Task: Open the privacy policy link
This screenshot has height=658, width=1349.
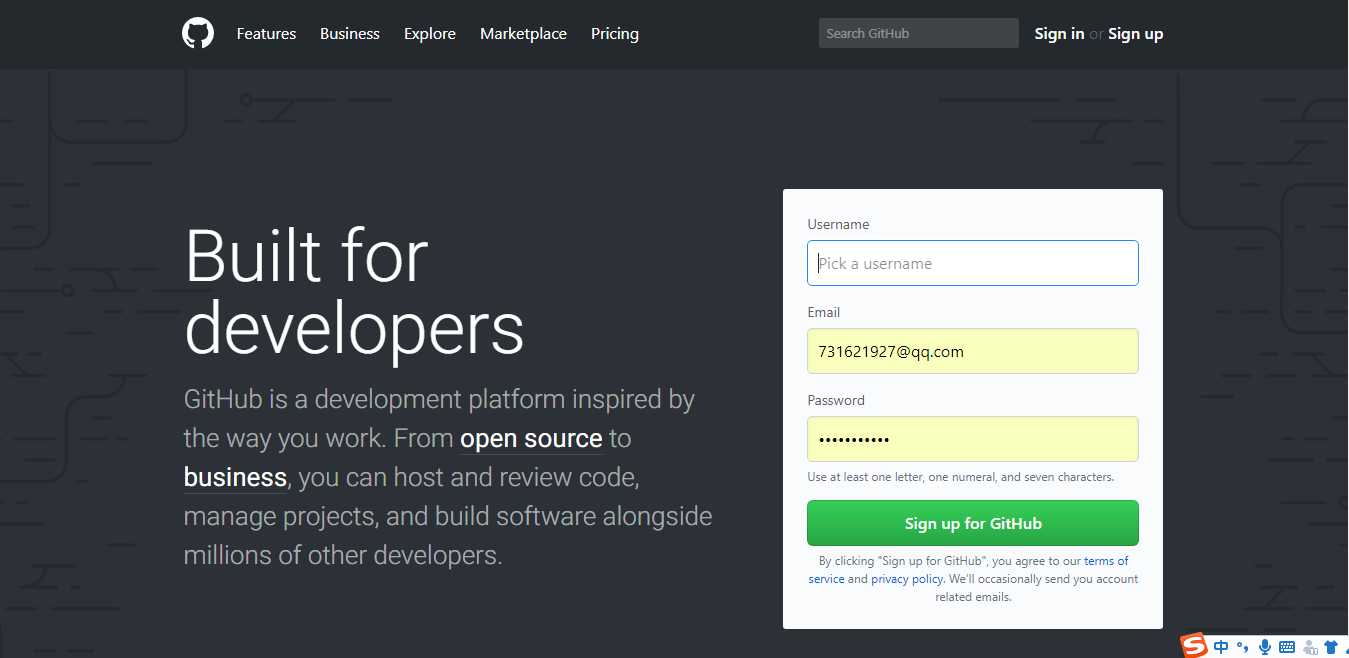Action: point(907,579)
